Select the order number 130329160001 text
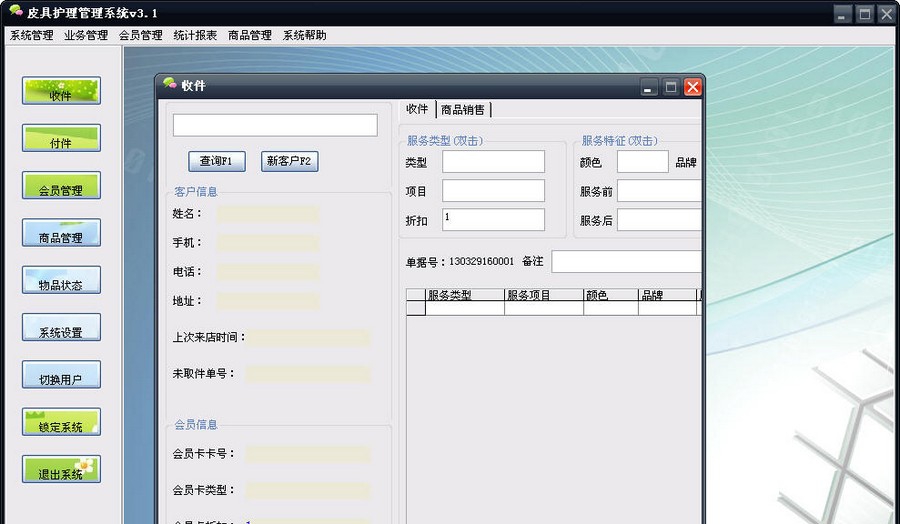 [x=482, y=261]
